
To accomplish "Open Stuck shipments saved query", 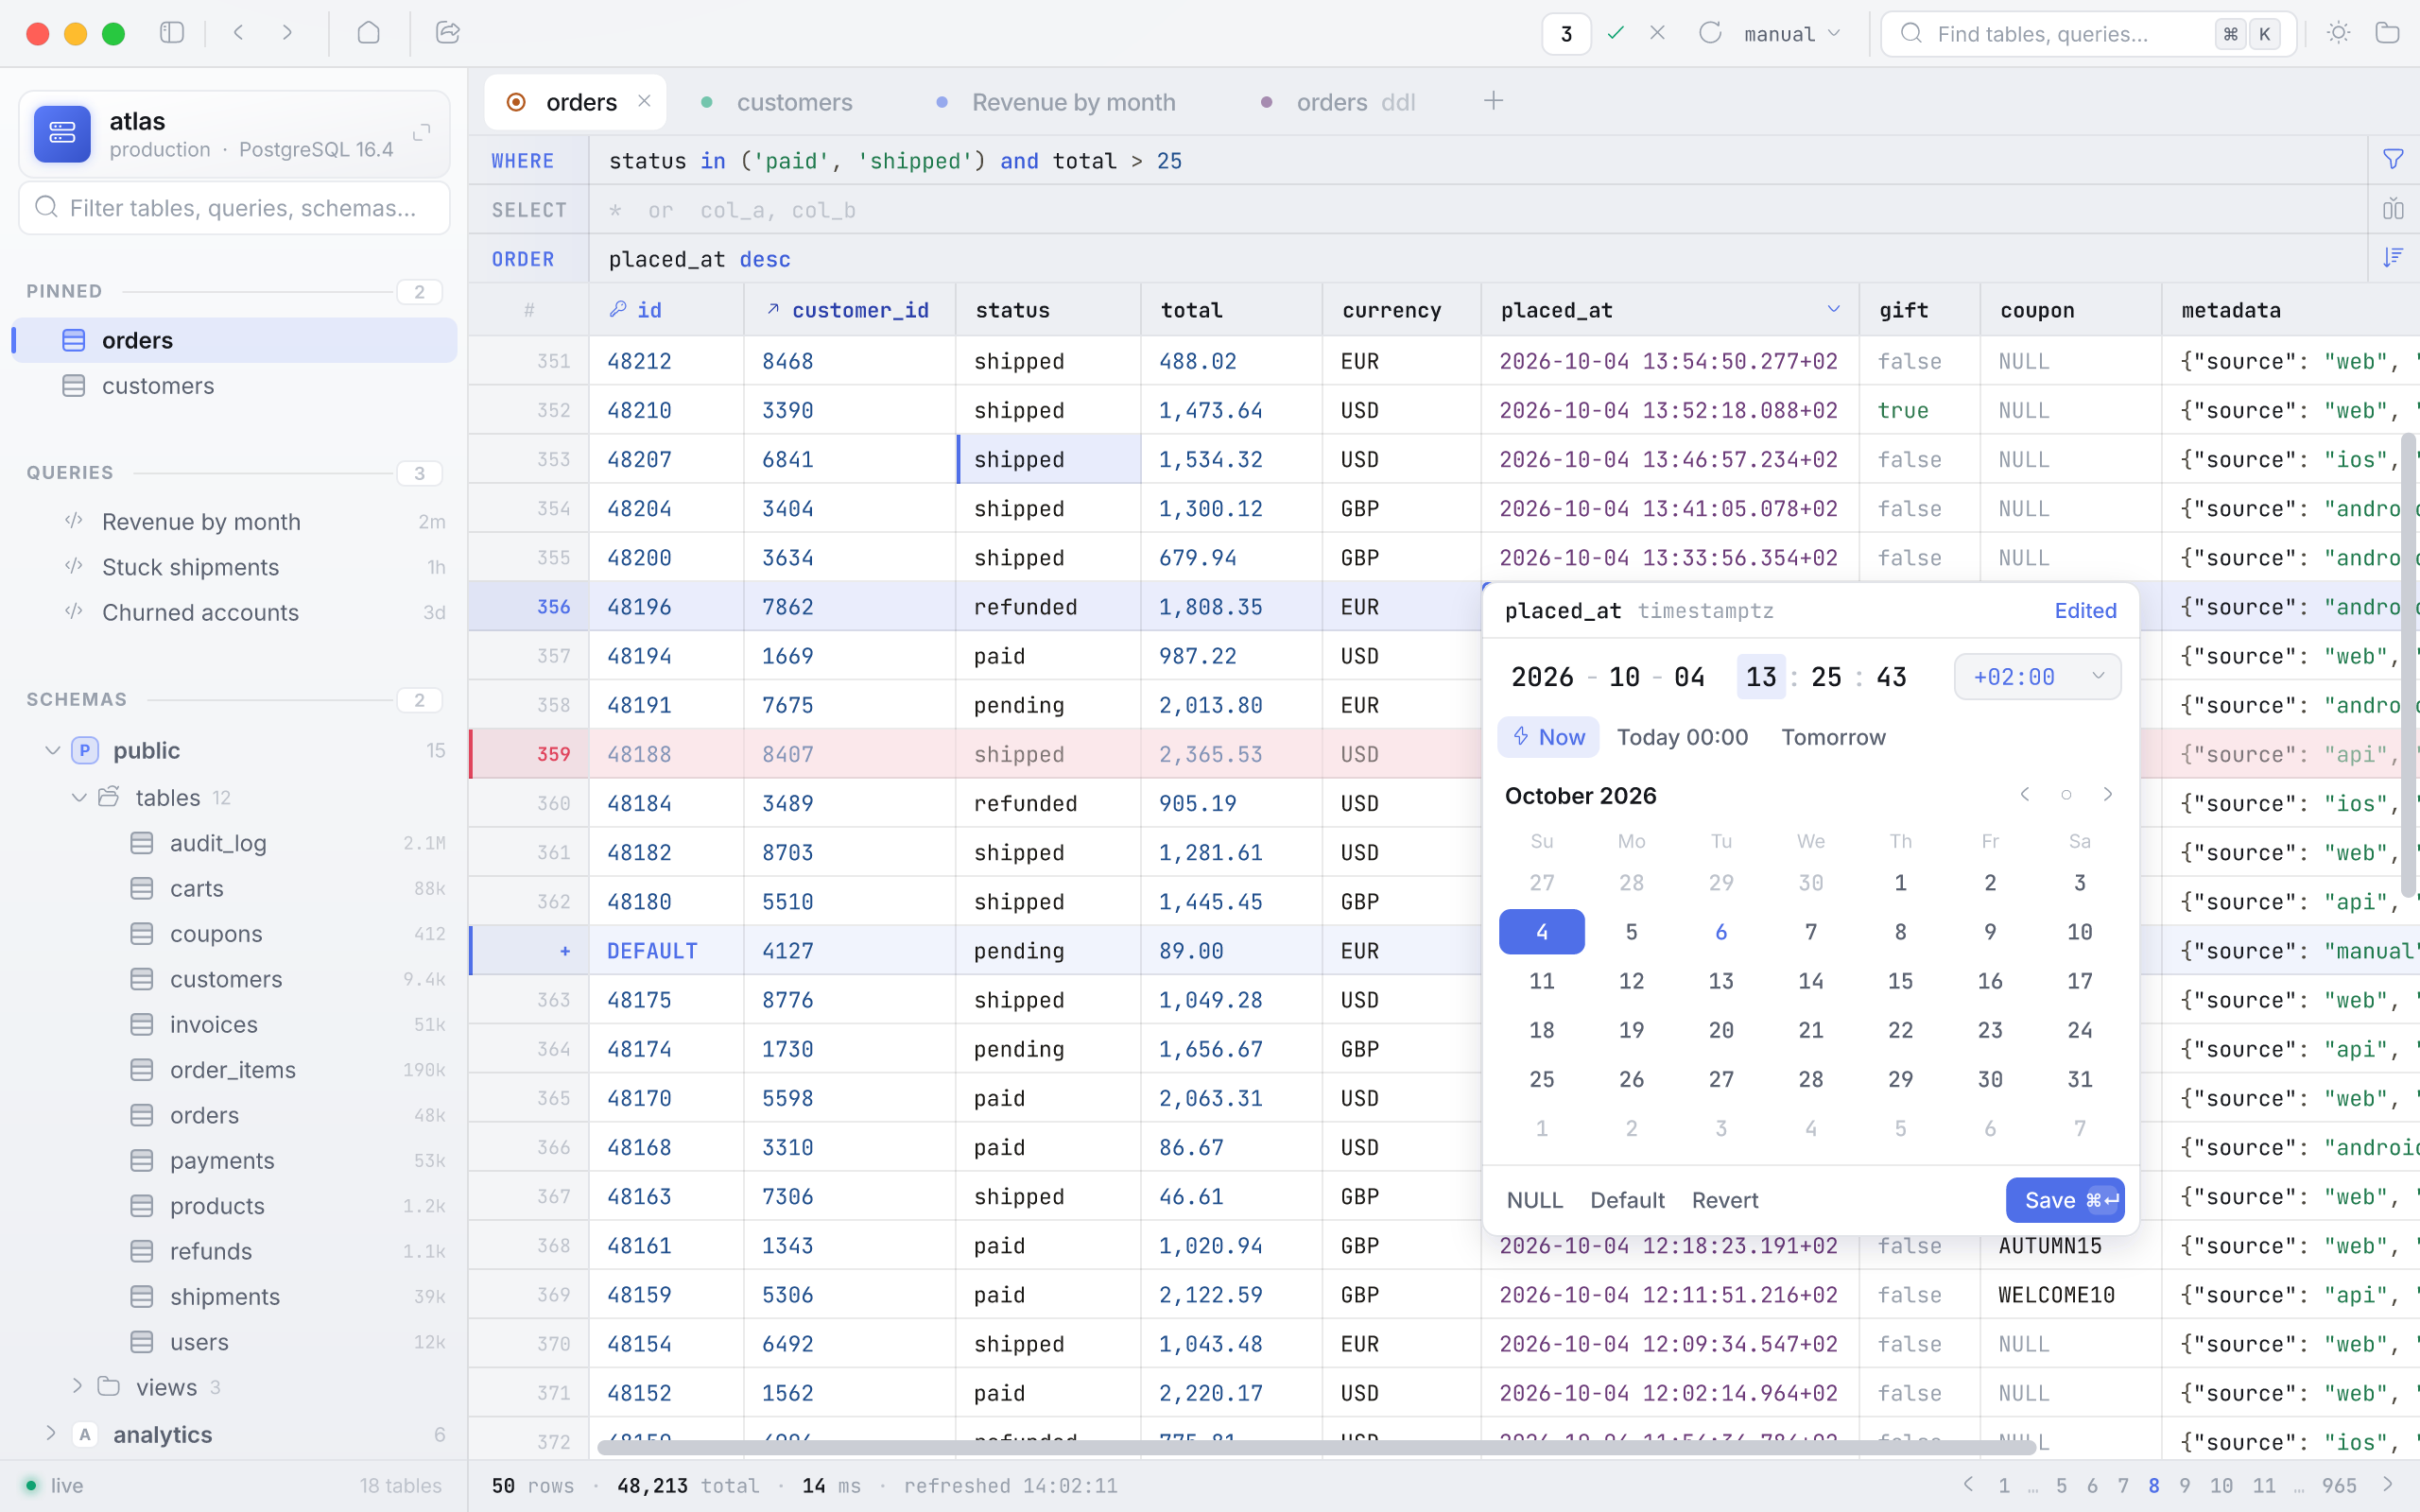I will click(x=190, y=567).
